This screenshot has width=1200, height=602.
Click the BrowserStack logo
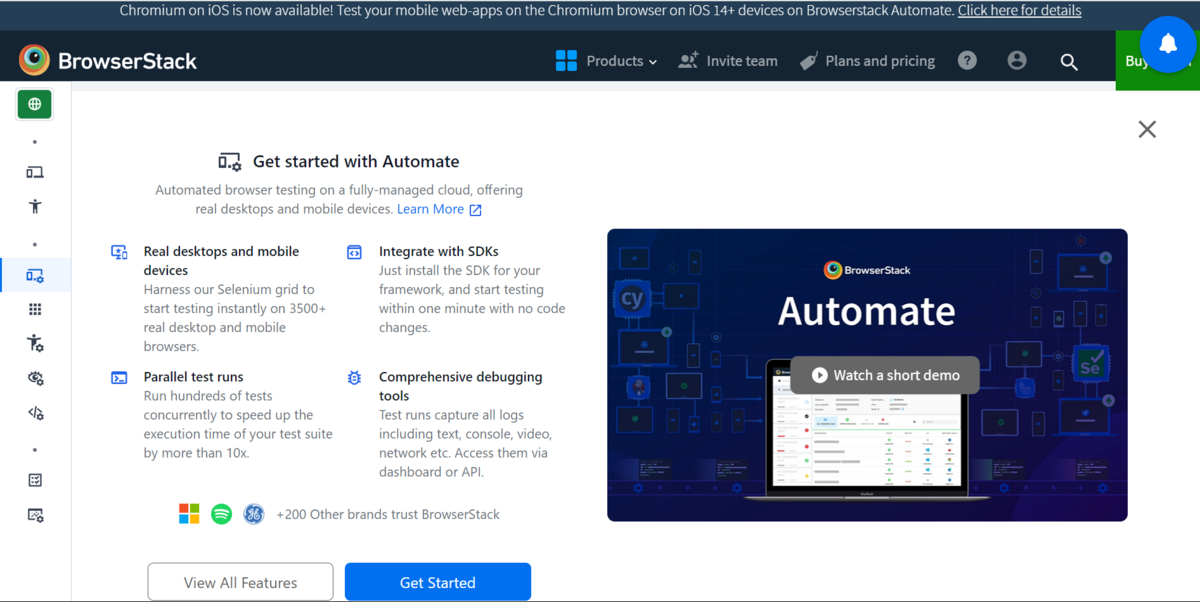108,60
